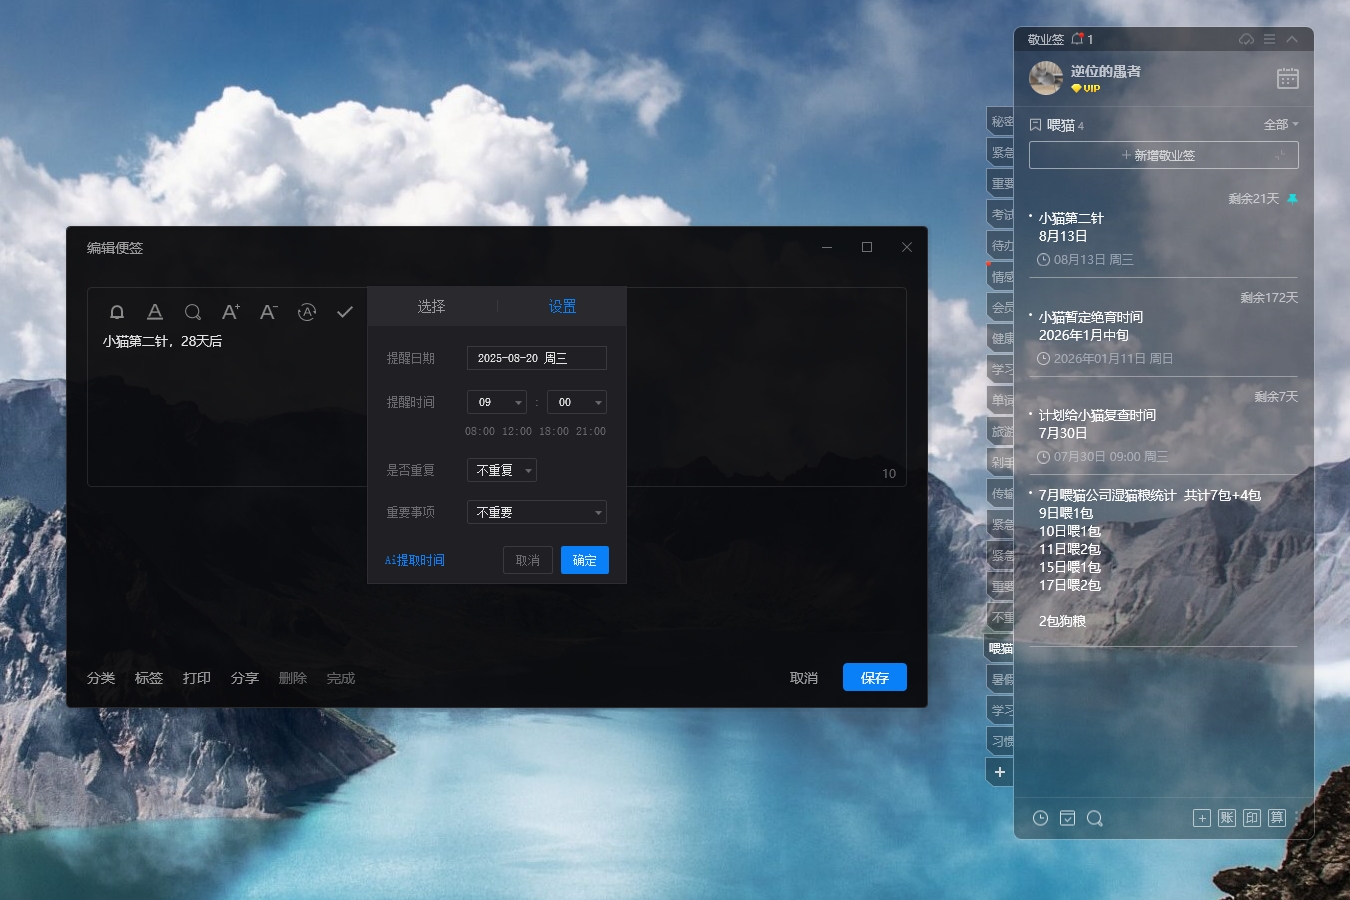Open the completed-calendar icon at panel bottom
Image resolution: width=1350 pixels, height=900 pixels.
click(x=1068, y=818)
